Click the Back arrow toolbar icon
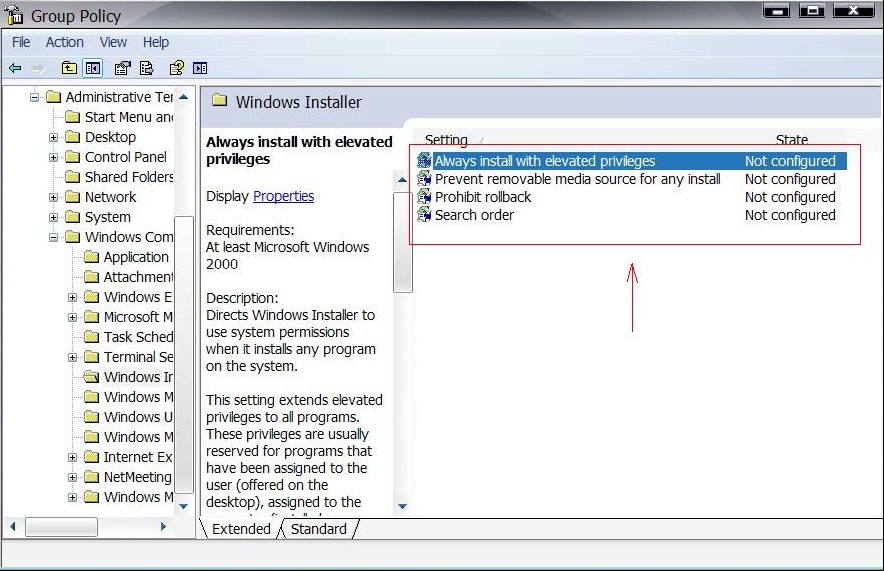This screenshot has width=884, height=571. [x=15, y=68]
